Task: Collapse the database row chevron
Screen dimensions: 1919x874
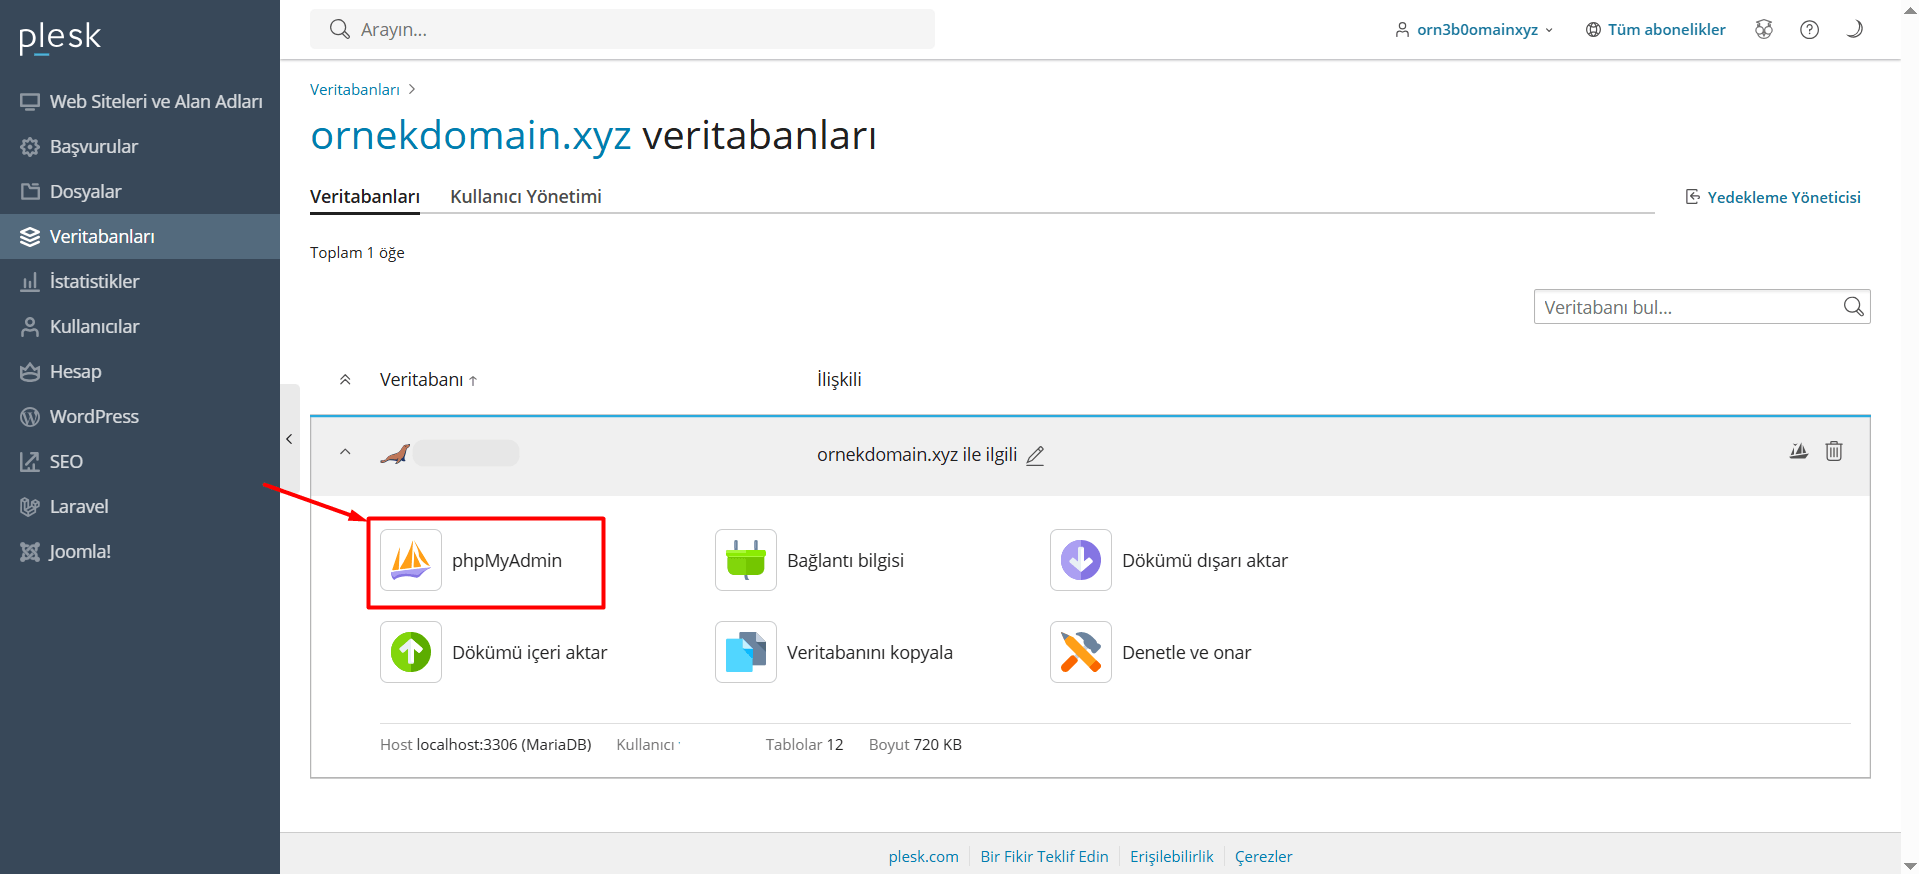Action: point(345,452)
